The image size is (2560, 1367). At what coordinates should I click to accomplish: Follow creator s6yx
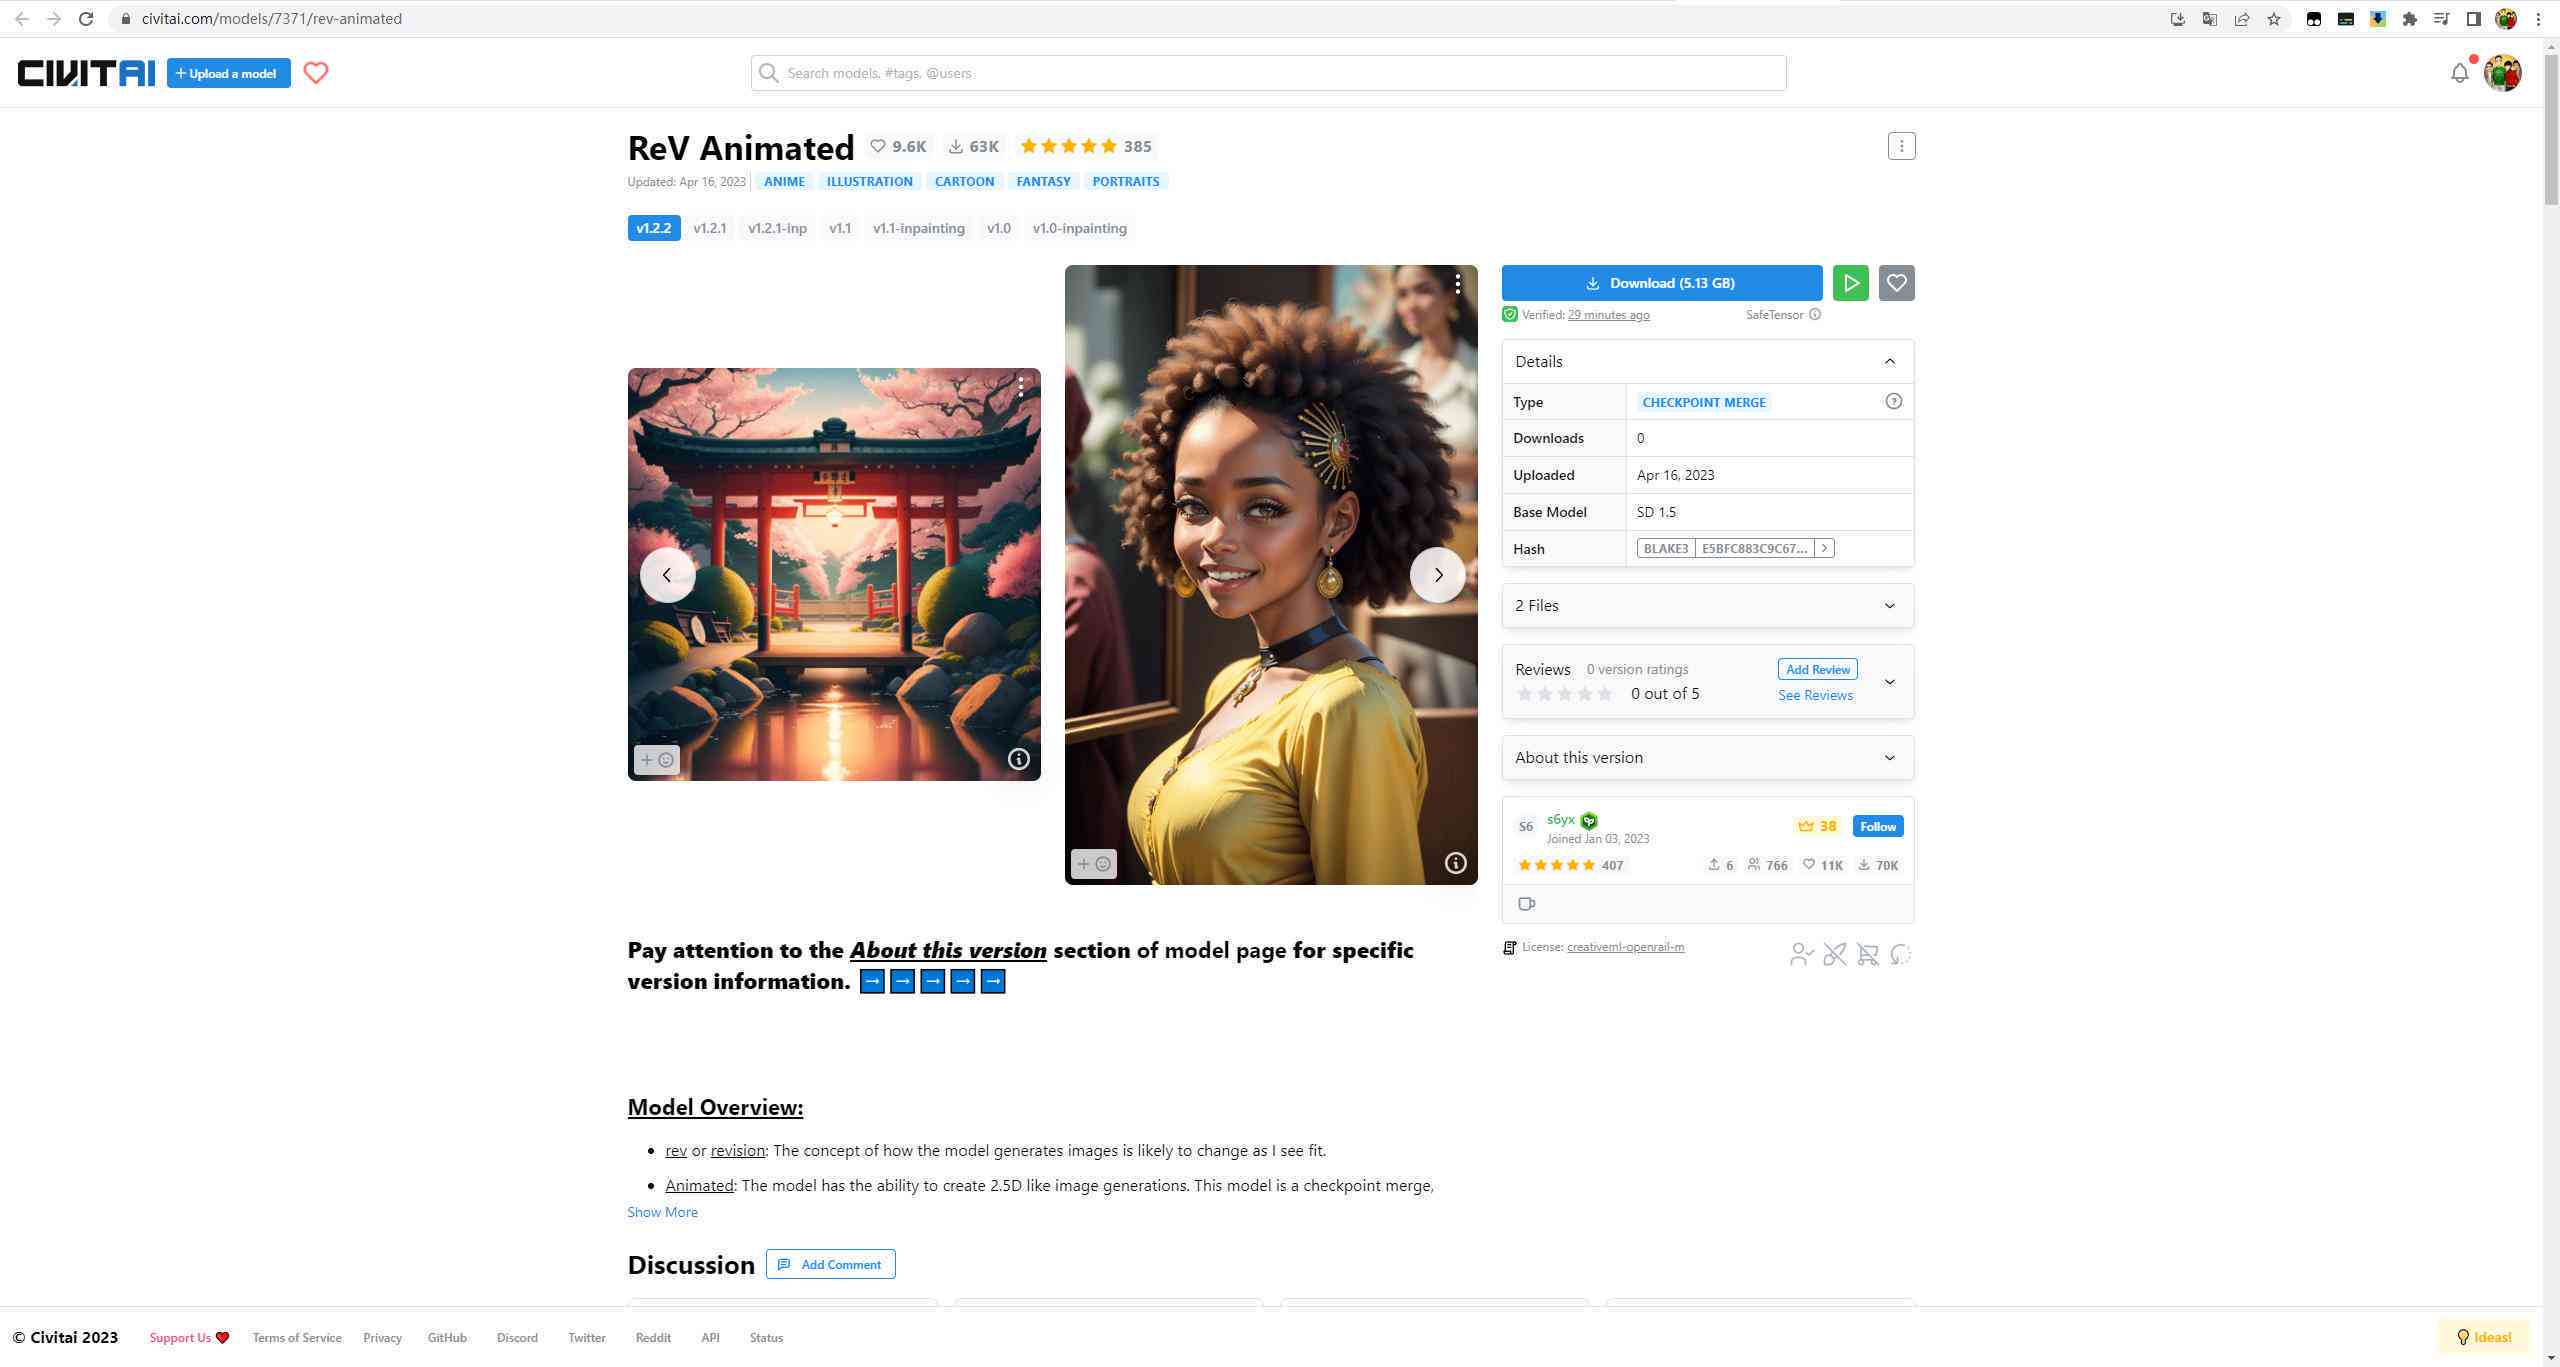[1878, 826]
